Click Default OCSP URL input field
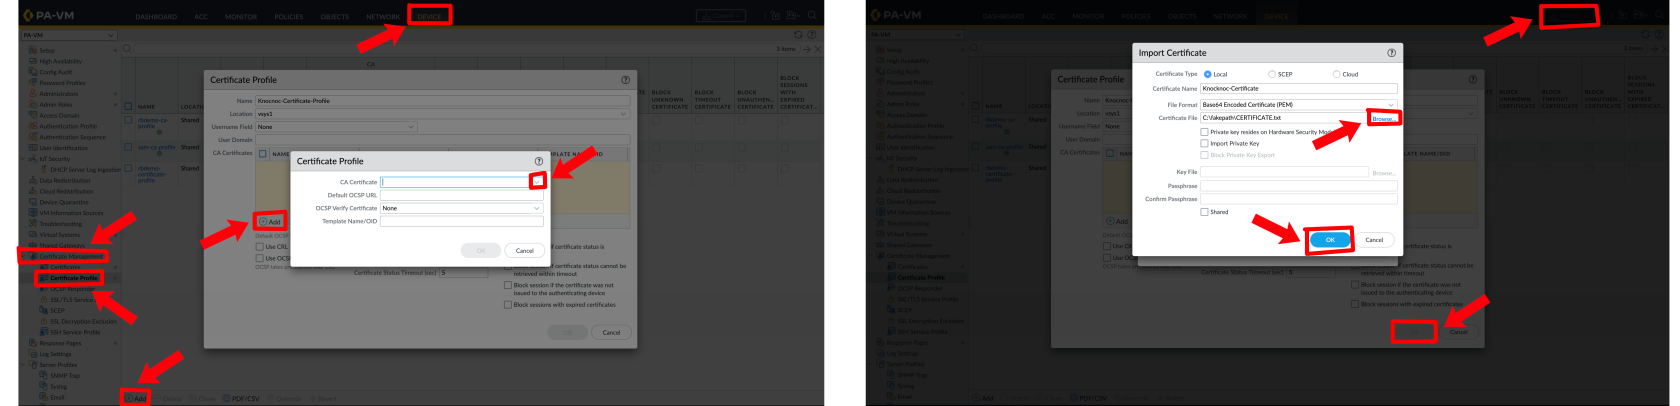Image resolution: width=1680 pixels, height=406 pixels. (x=461, y=195)
